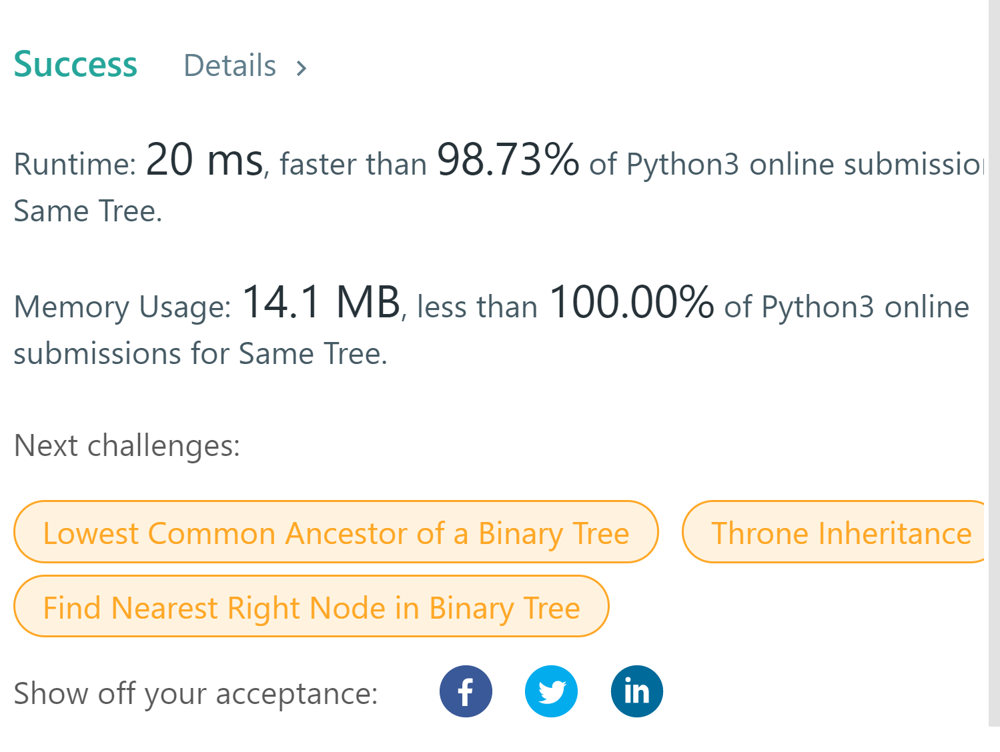Click the "Show off your acceptance:" label
Viewport: 1000px width, 752px height.
coord(196,693)
